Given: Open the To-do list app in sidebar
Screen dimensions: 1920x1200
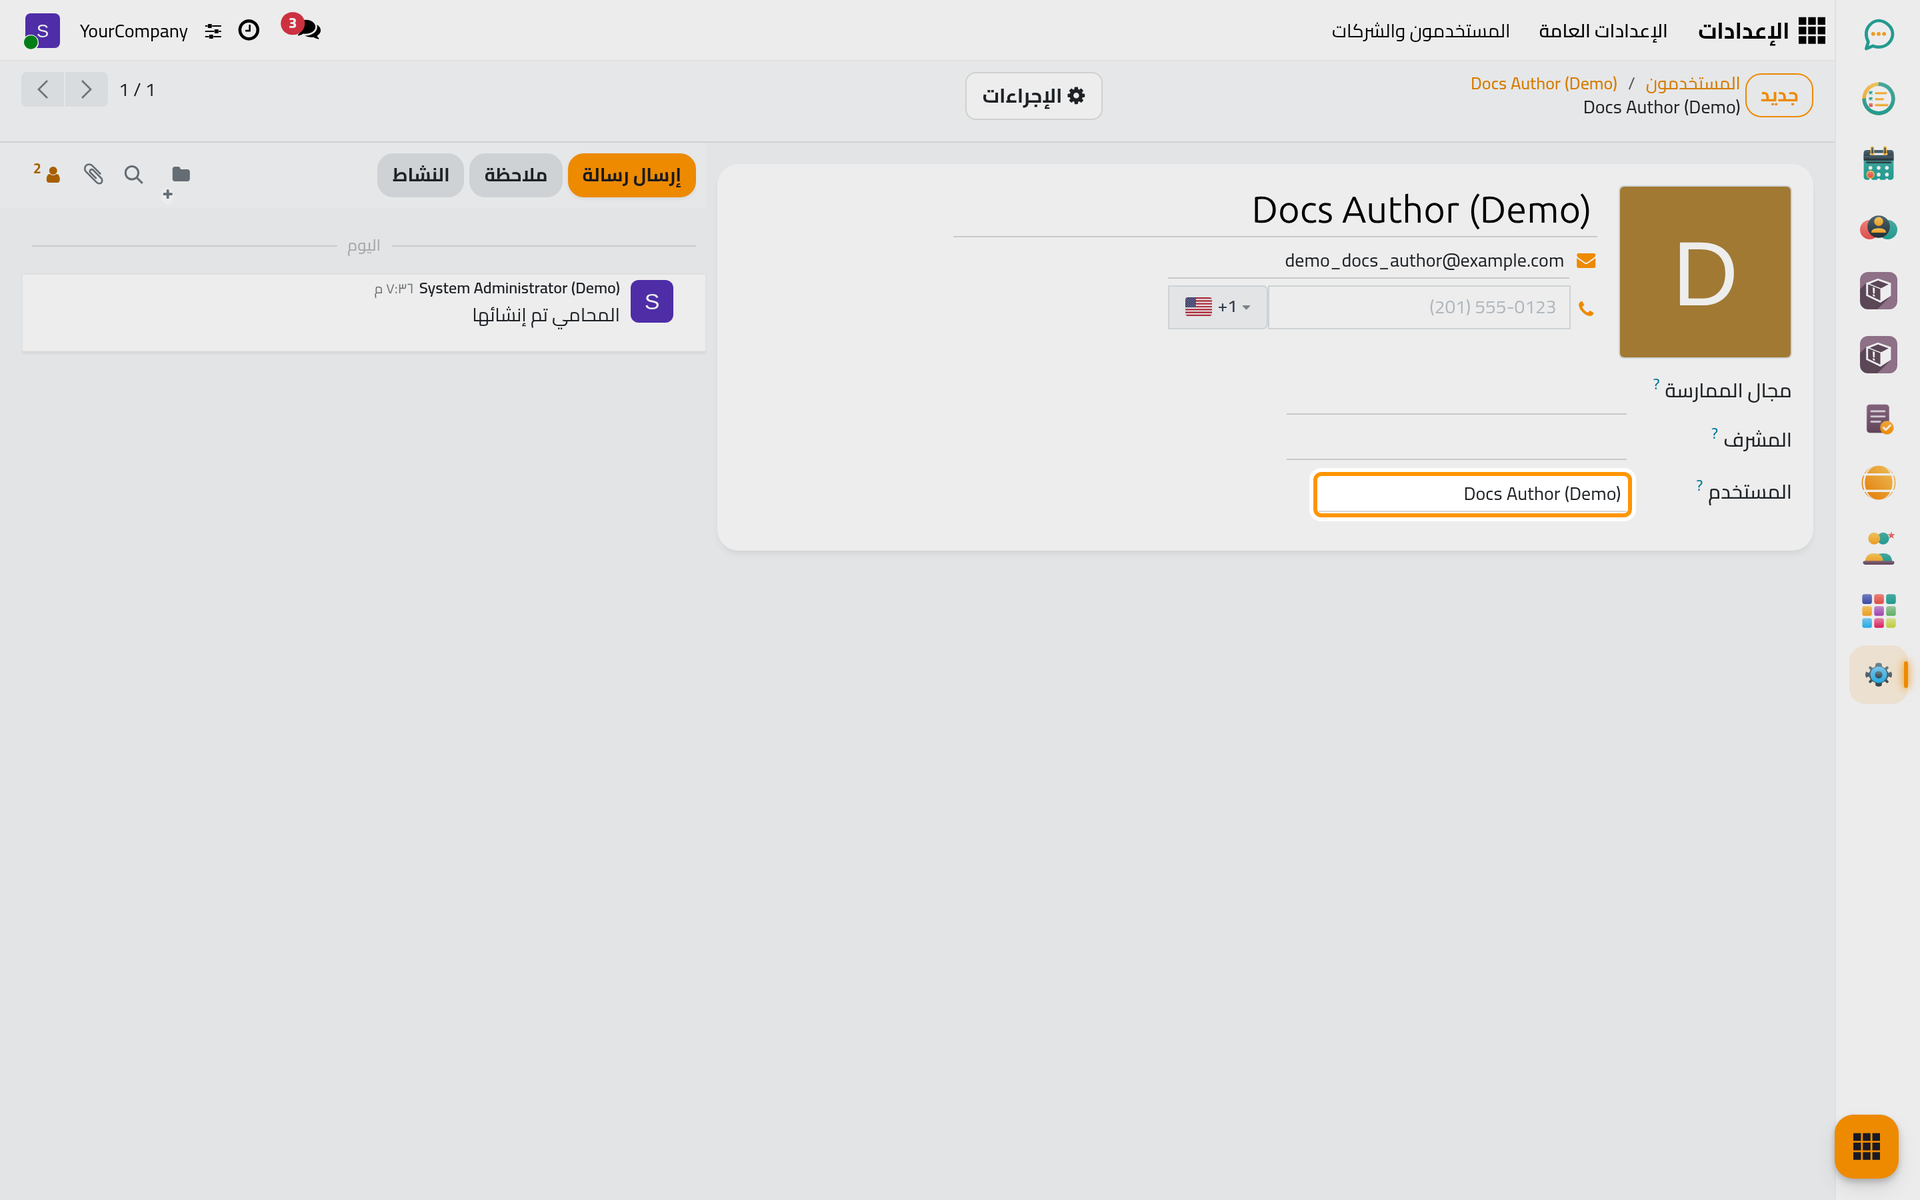Looking at the screenshot, I should 1878,99.
